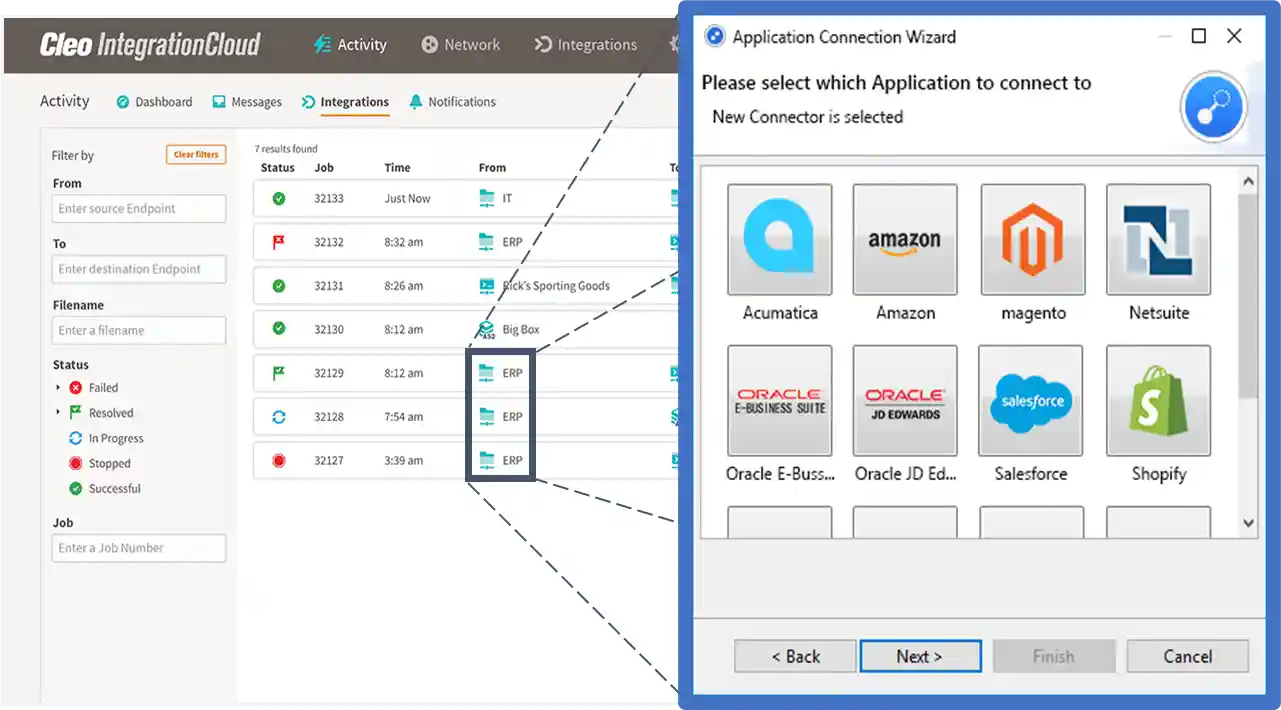Click the Big Box source name
This screenshot has width=1281, height=710.
coord(521,330)
